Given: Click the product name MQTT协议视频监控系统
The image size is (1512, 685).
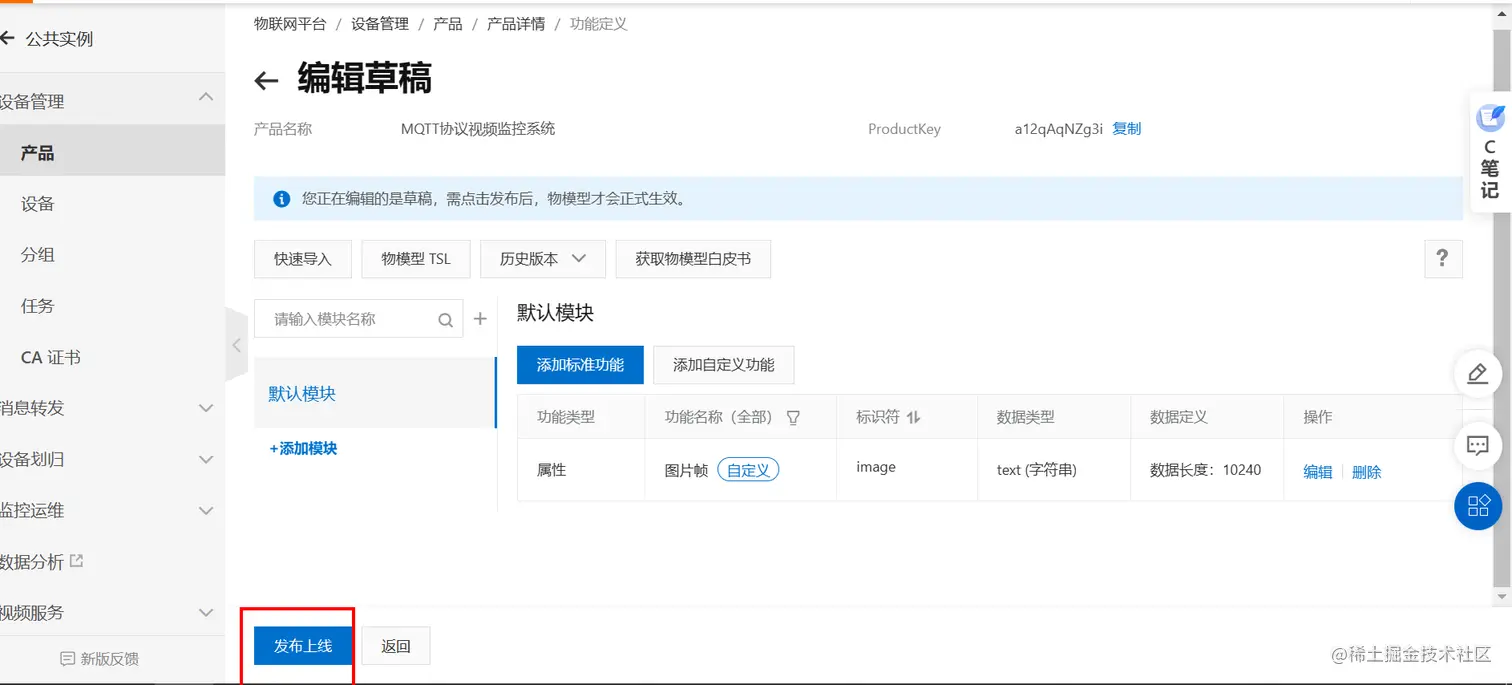Looking at the screenshot, I should (x=478, y=129).
